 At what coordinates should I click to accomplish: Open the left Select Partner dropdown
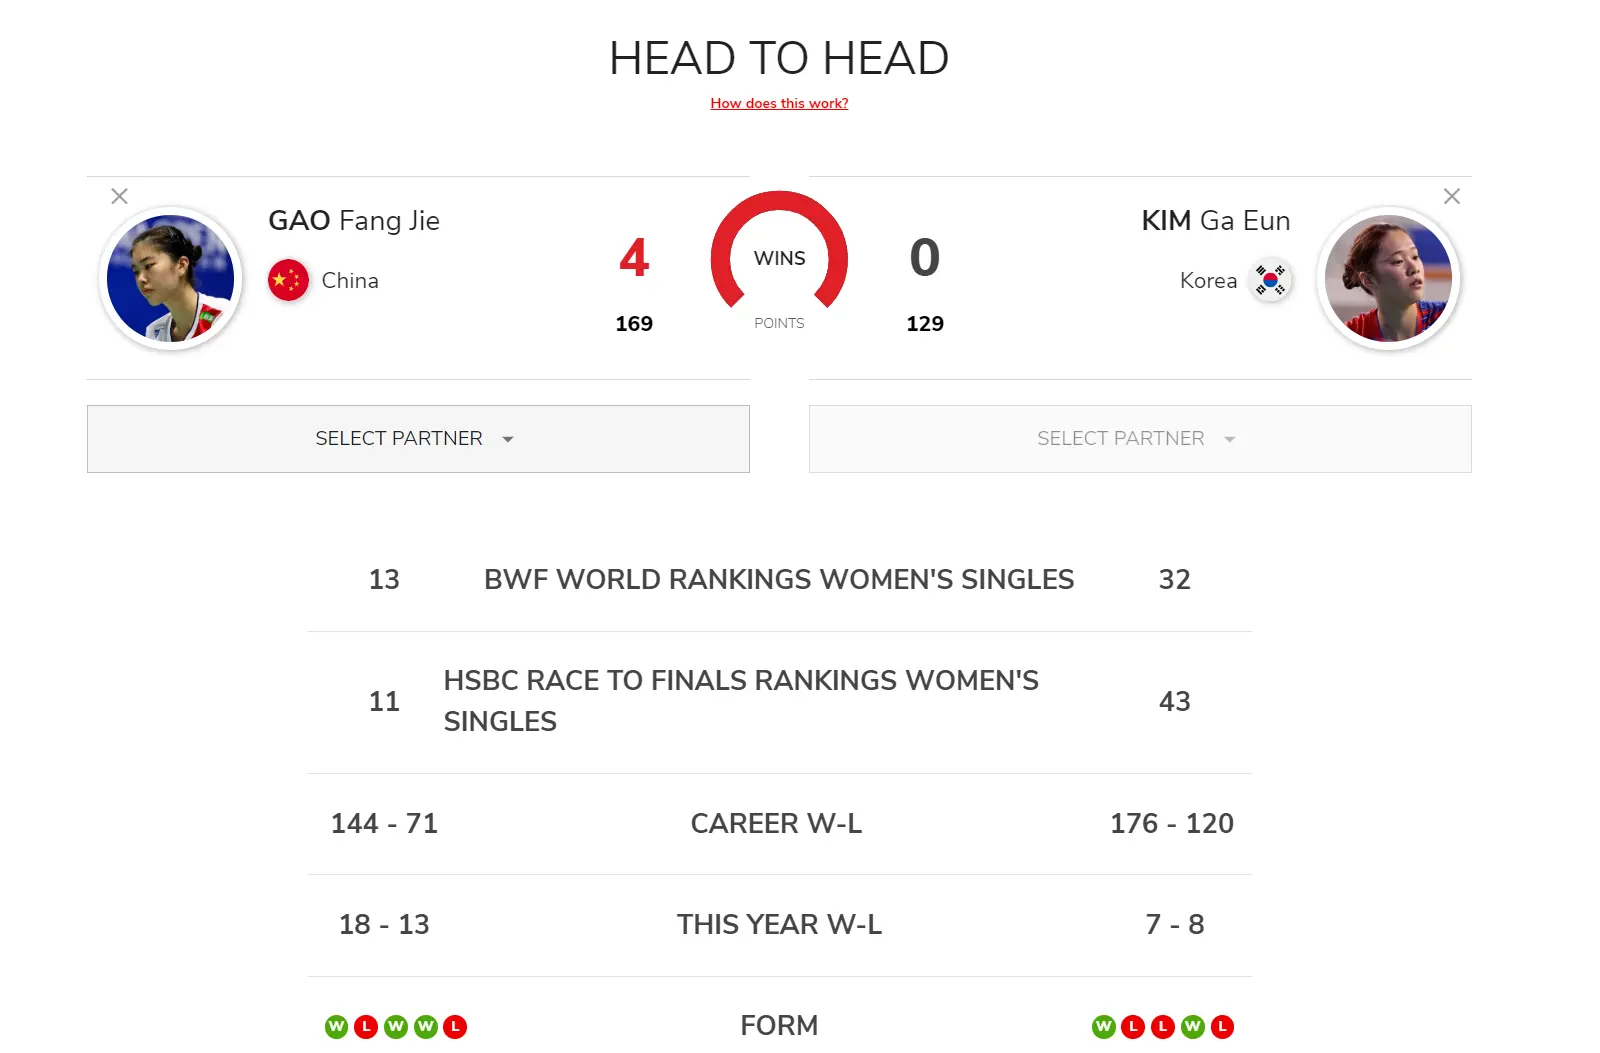point(418,439)
